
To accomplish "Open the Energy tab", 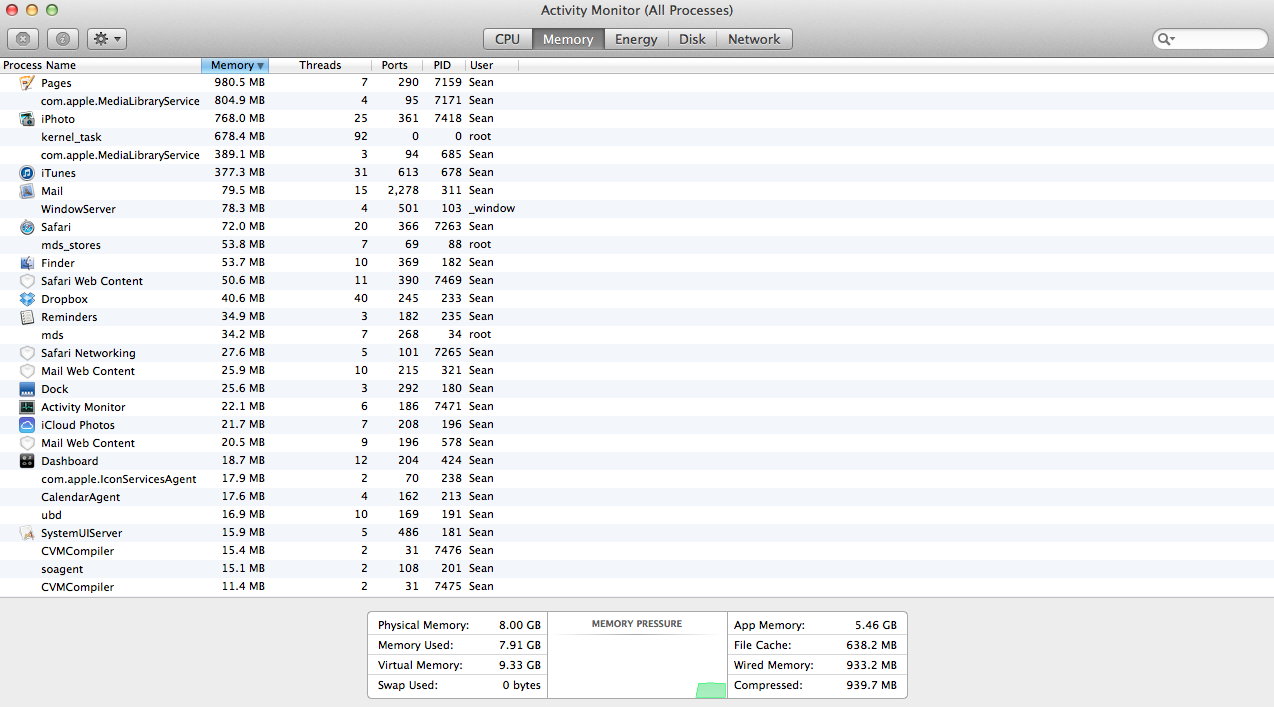I will click(x=636, y=39).
